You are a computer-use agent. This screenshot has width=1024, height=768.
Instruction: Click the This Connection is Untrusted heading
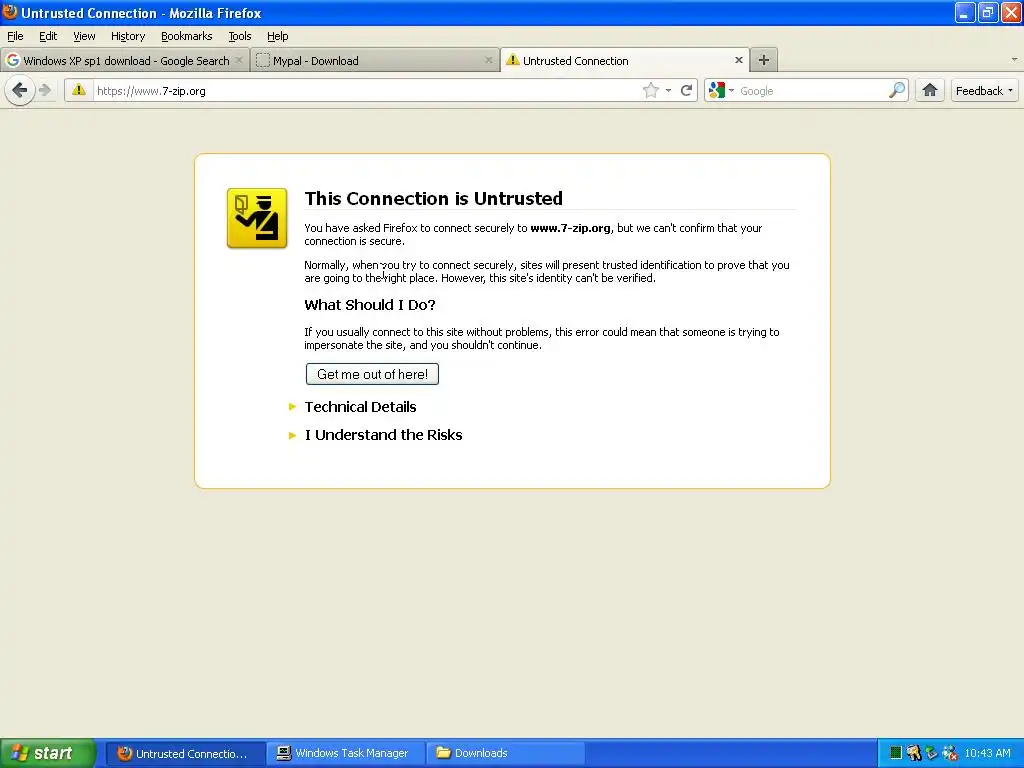click(x=434, y=199)
